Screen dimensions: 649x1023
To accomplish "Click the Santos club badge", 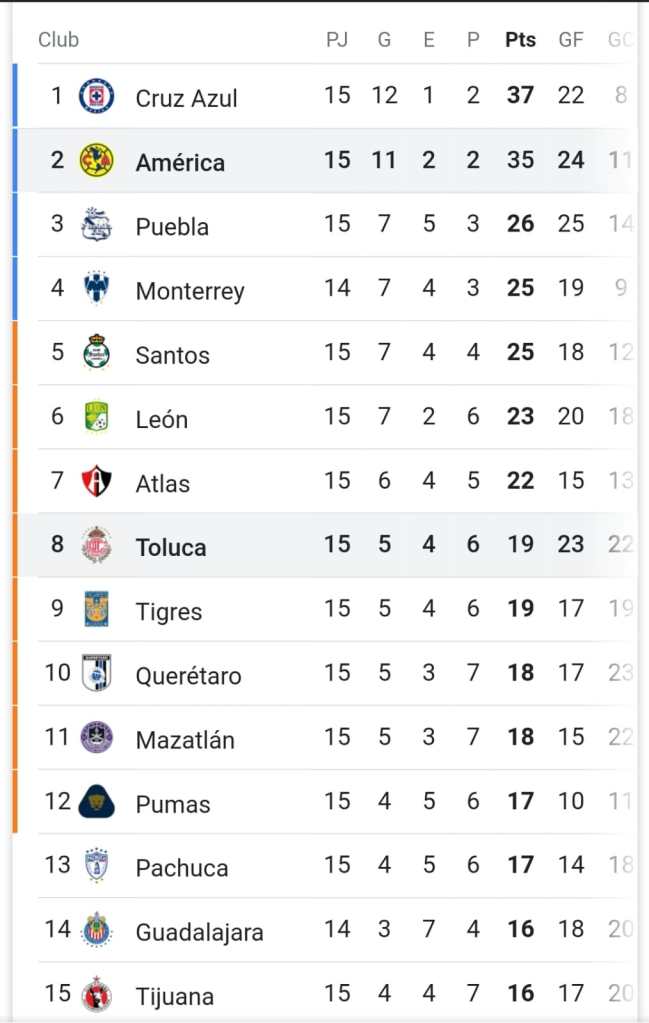I will pos(97,352).
